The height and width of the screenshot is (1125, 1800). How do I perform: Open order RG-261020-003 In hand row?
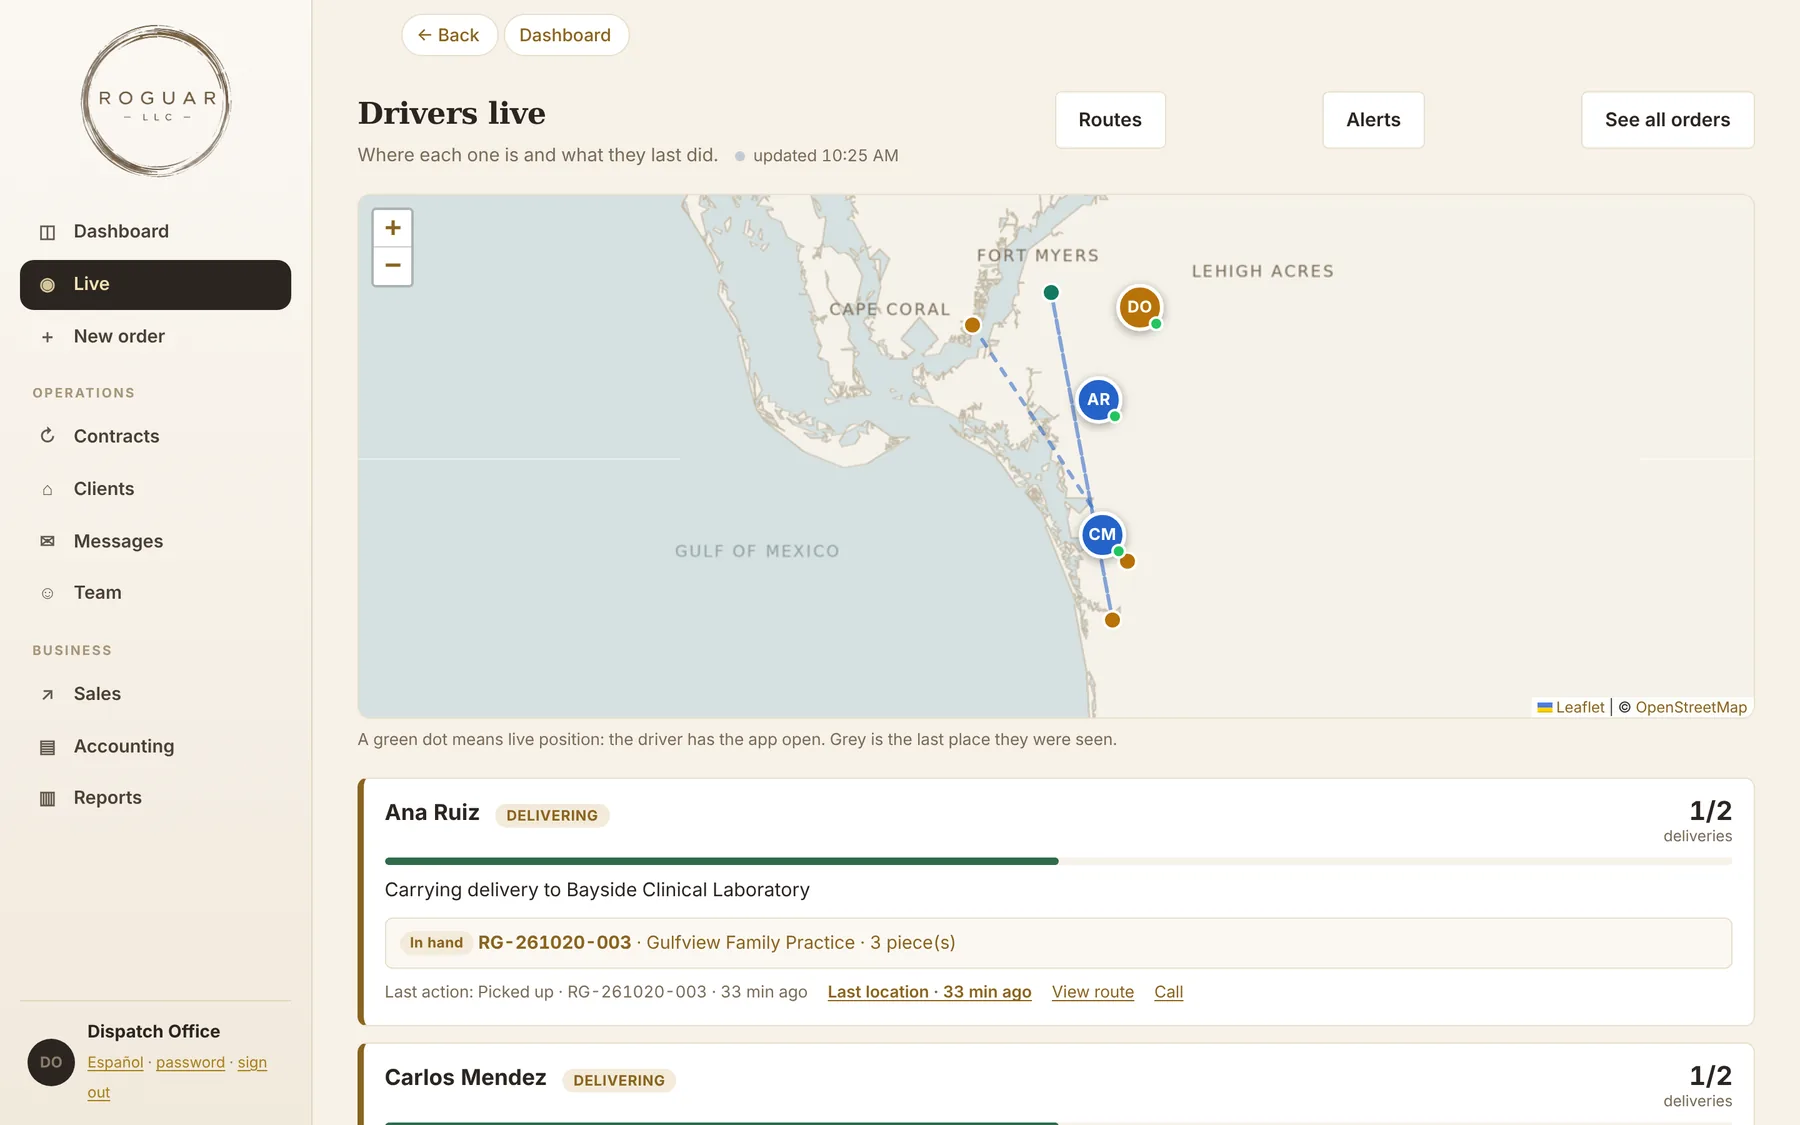[1058, 943]
